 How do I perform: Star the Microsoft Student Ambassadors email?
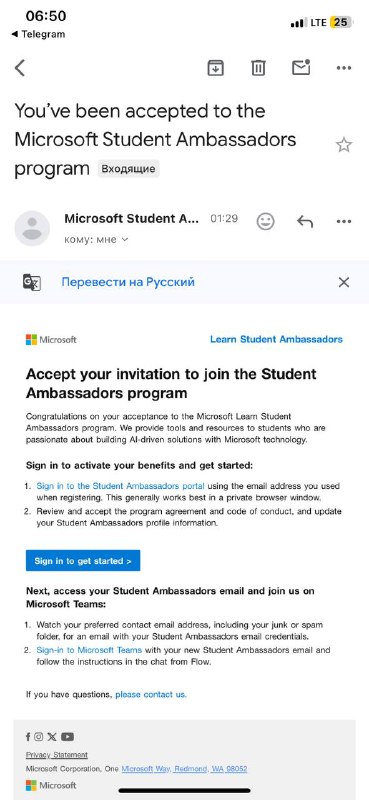click(x=343, y=145)
